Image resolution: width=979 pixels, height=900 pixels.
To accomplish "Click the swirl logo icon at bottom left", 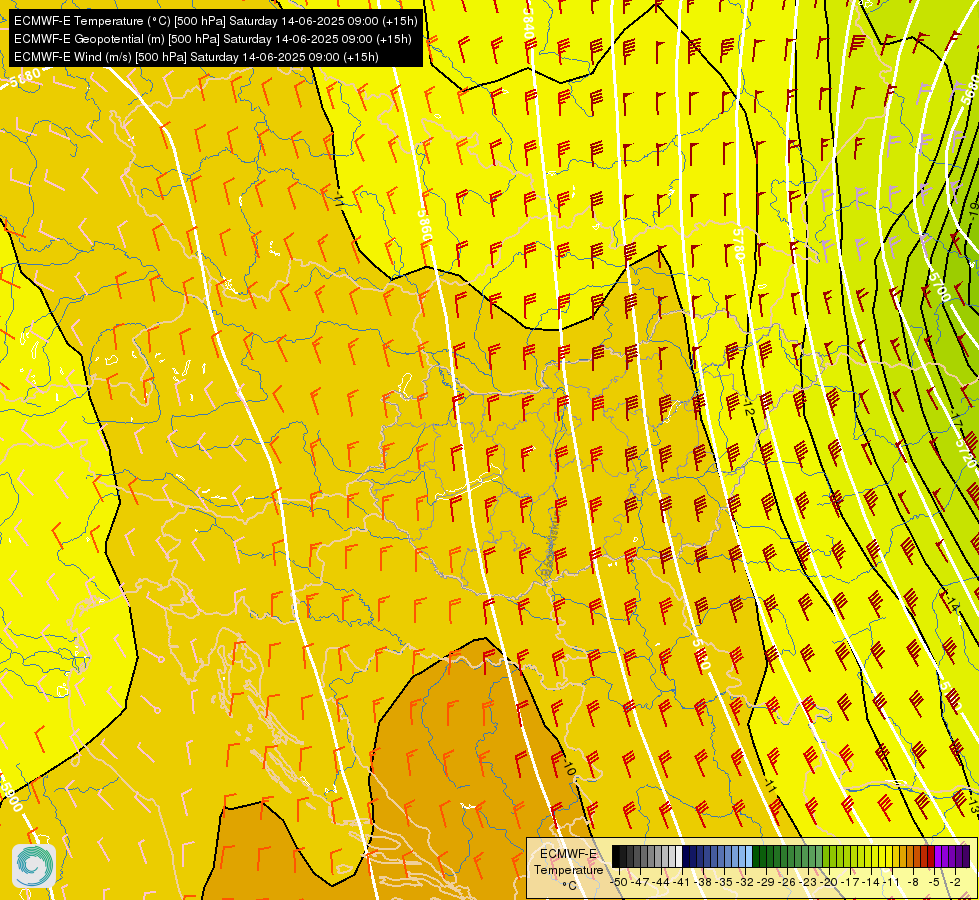I will pos(34,866).
